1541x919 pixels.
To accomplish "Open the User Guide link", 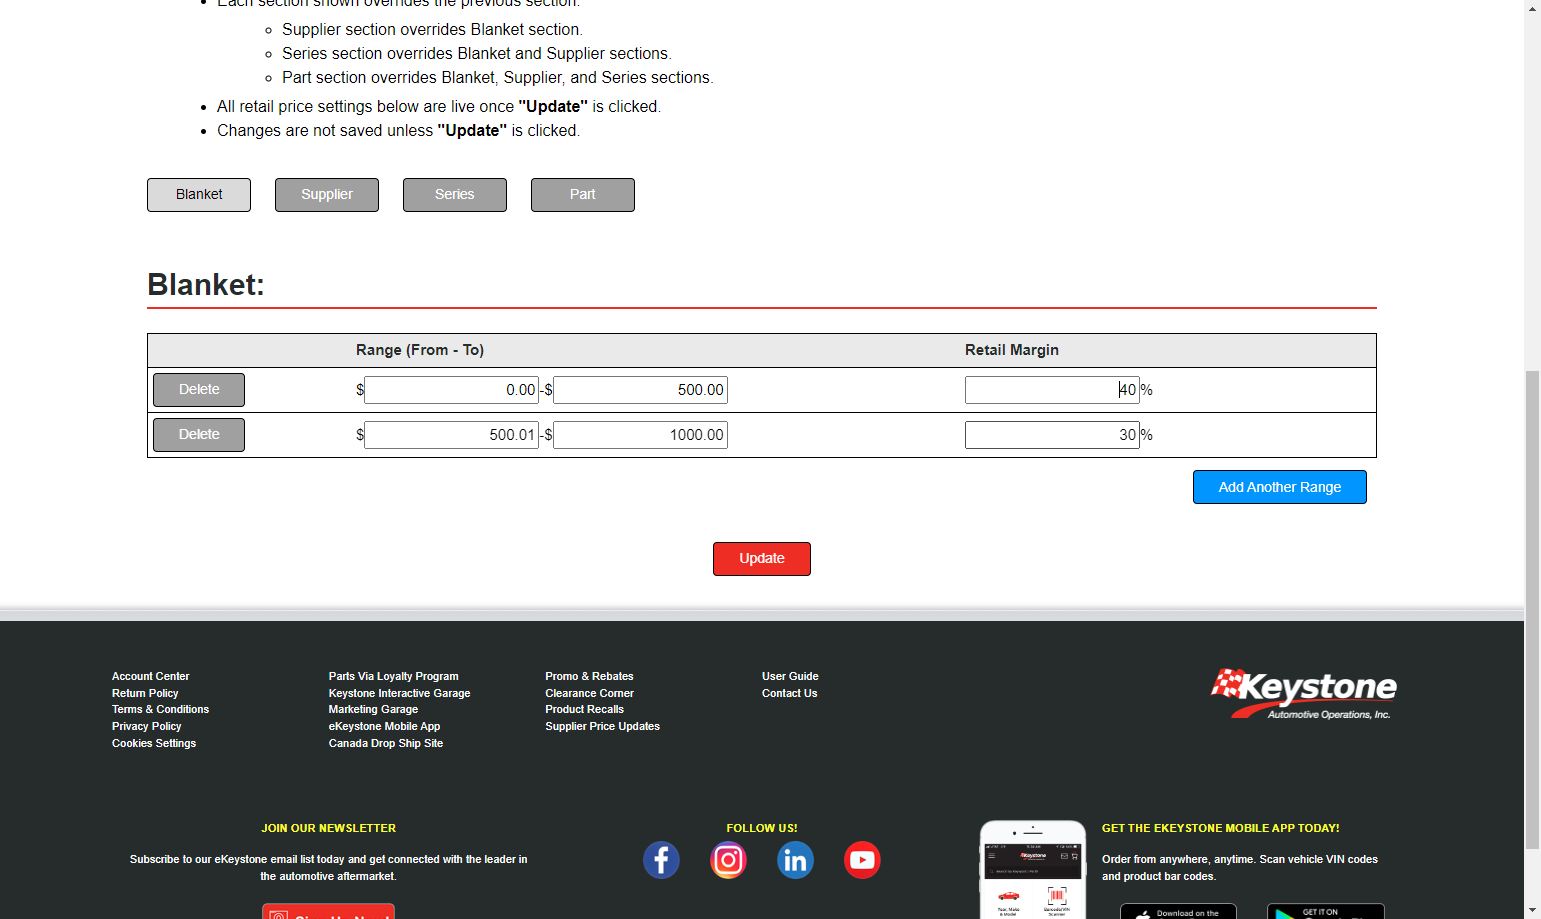I will click(790, 677).
